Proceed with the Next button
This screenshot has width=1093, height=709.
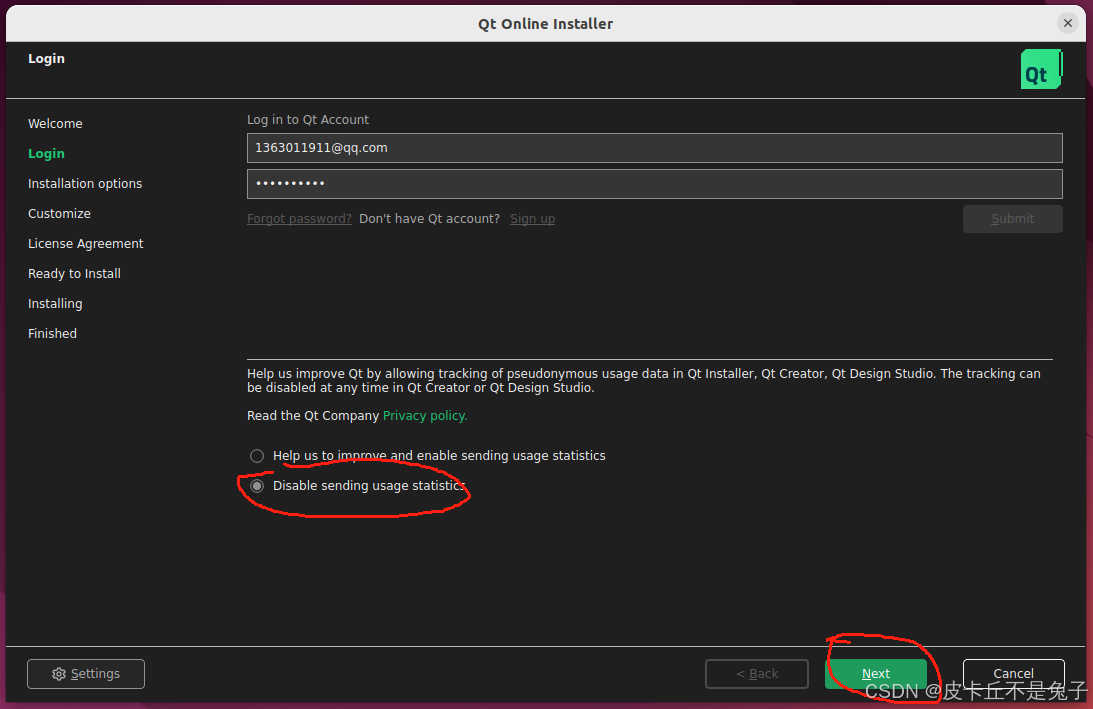[876, 674]
